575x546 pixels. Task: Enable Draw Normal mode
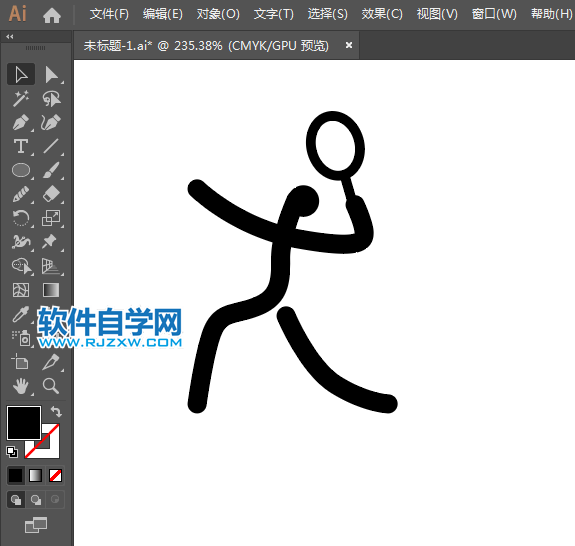tap(16, 499)
